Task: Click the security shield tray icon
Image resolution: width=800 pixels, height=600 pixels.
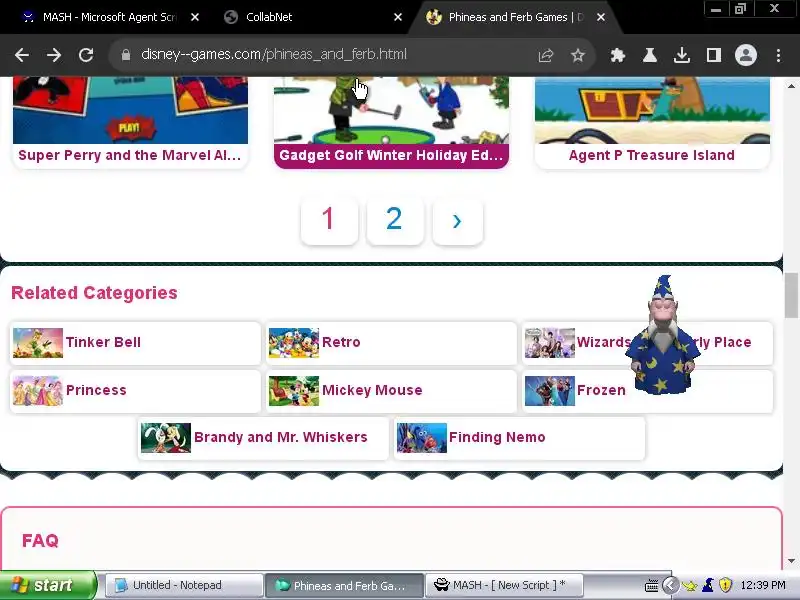Action: click(726, 585)
